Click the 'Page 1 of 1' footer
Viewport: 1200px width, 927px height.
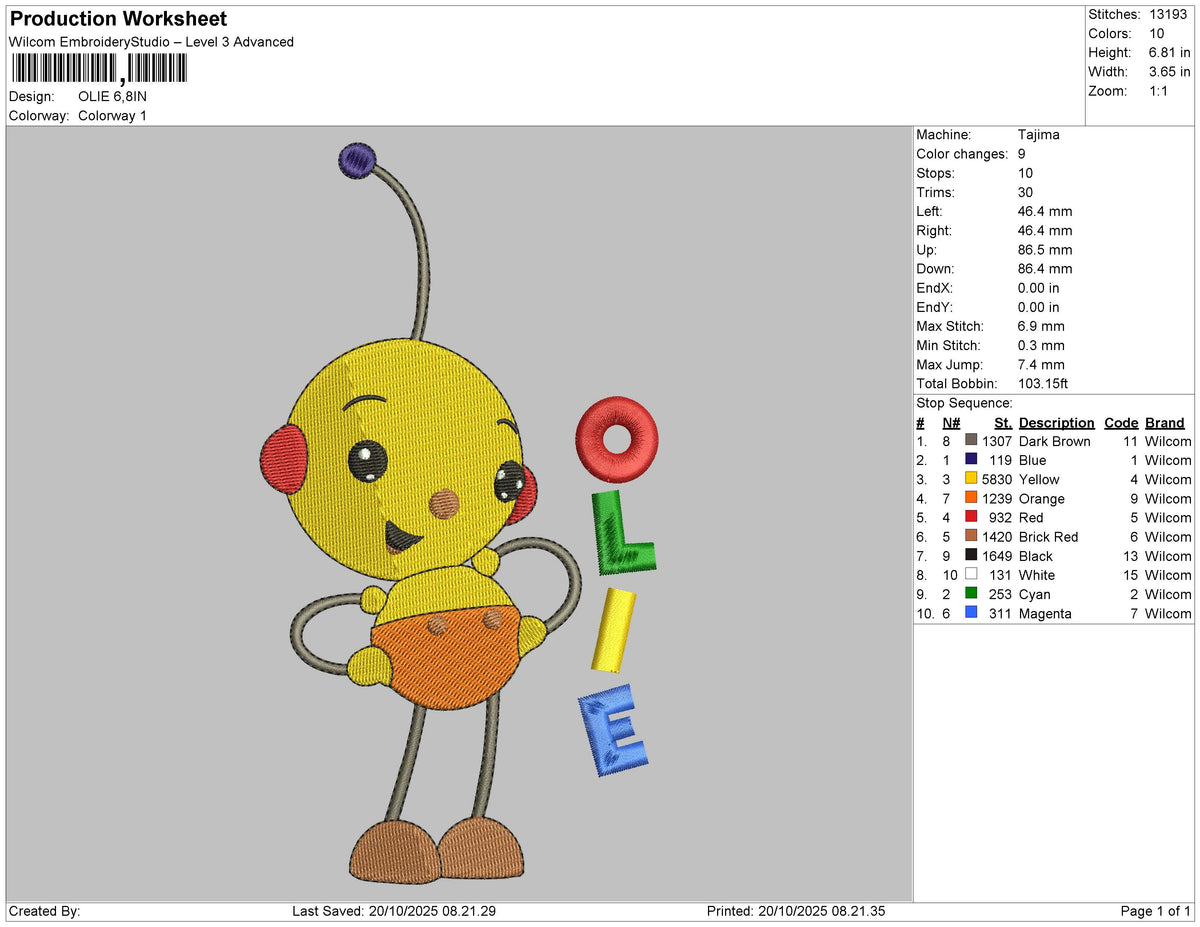[x=1156, y=911]
